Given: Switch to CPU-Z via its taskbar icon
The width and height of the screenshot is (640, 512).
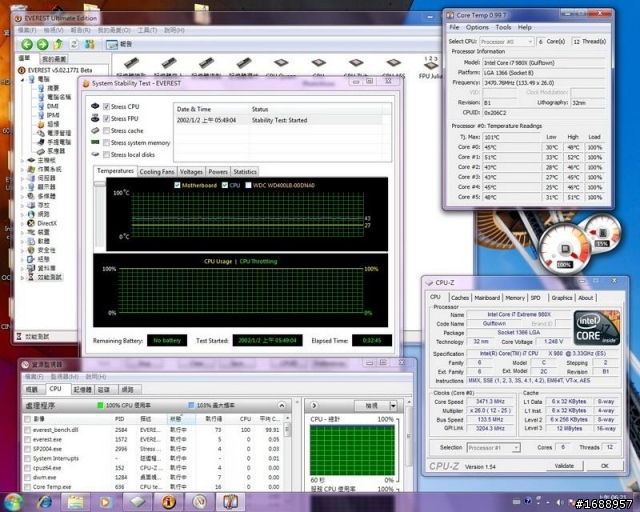Looking at the screenshot, I should [x=138, y=502].
